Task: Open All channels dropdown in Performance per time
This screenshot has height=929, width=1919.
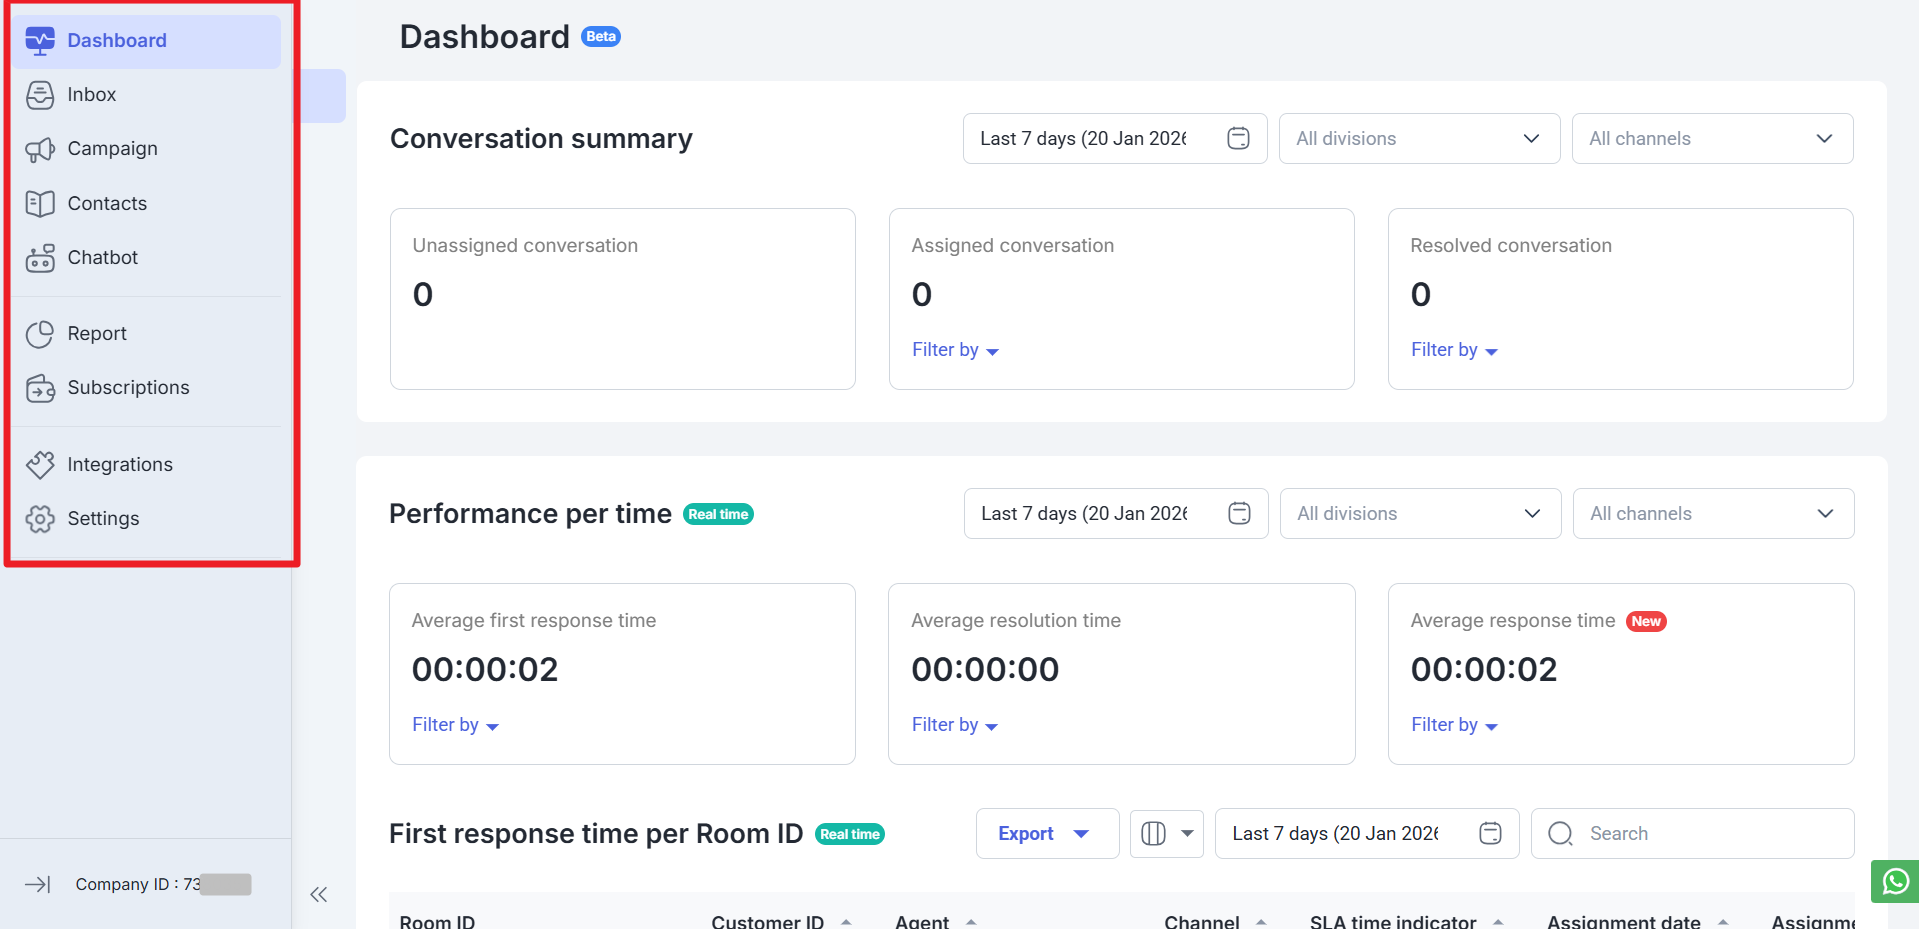Action: tap(1712, 514)
